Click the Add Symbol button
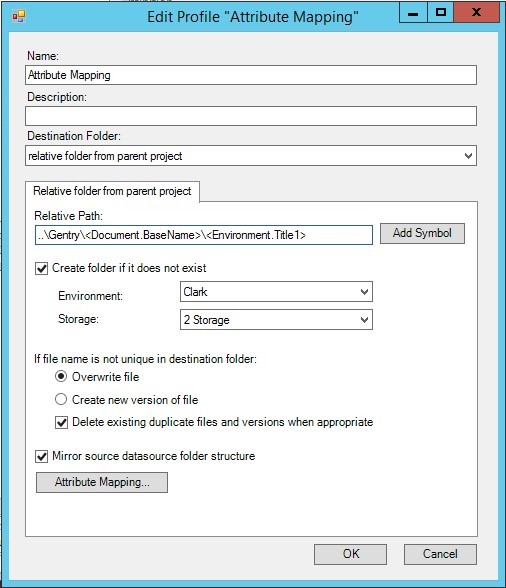 422,234
